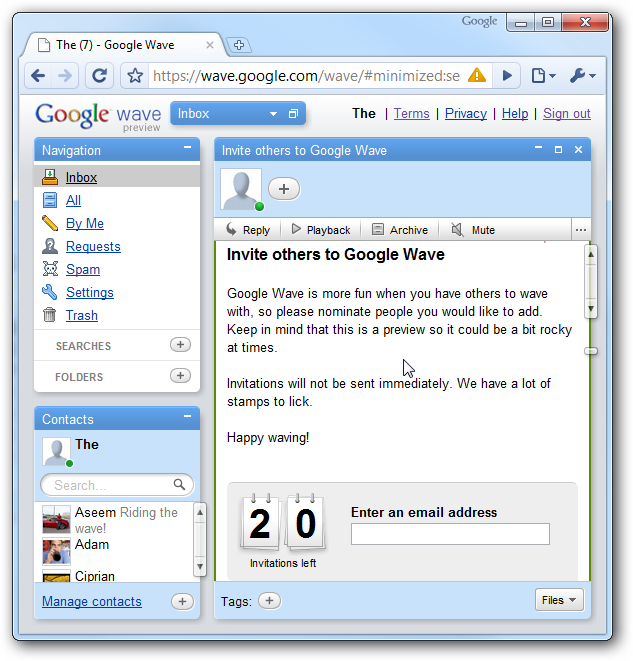
Task: Close the Invite others wave panel
Action: coord(579,150)
